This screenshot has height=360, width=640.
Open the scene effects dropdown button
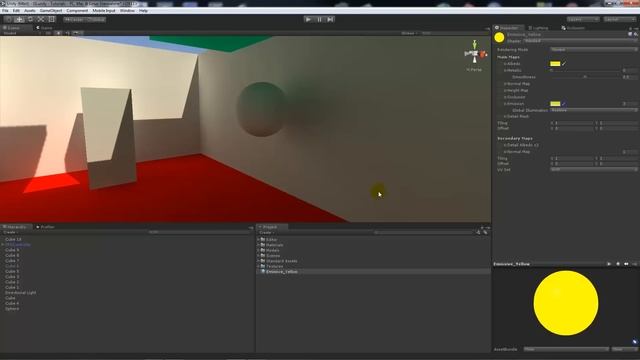click(78, 33)
